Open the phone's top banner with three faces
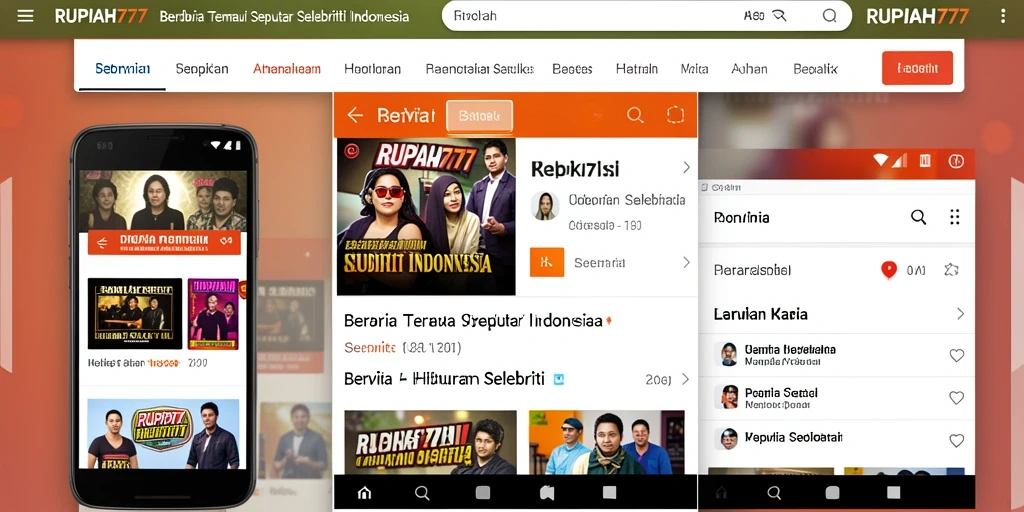The width and height of the screenshot is (1024, 512). coord(163,200)
